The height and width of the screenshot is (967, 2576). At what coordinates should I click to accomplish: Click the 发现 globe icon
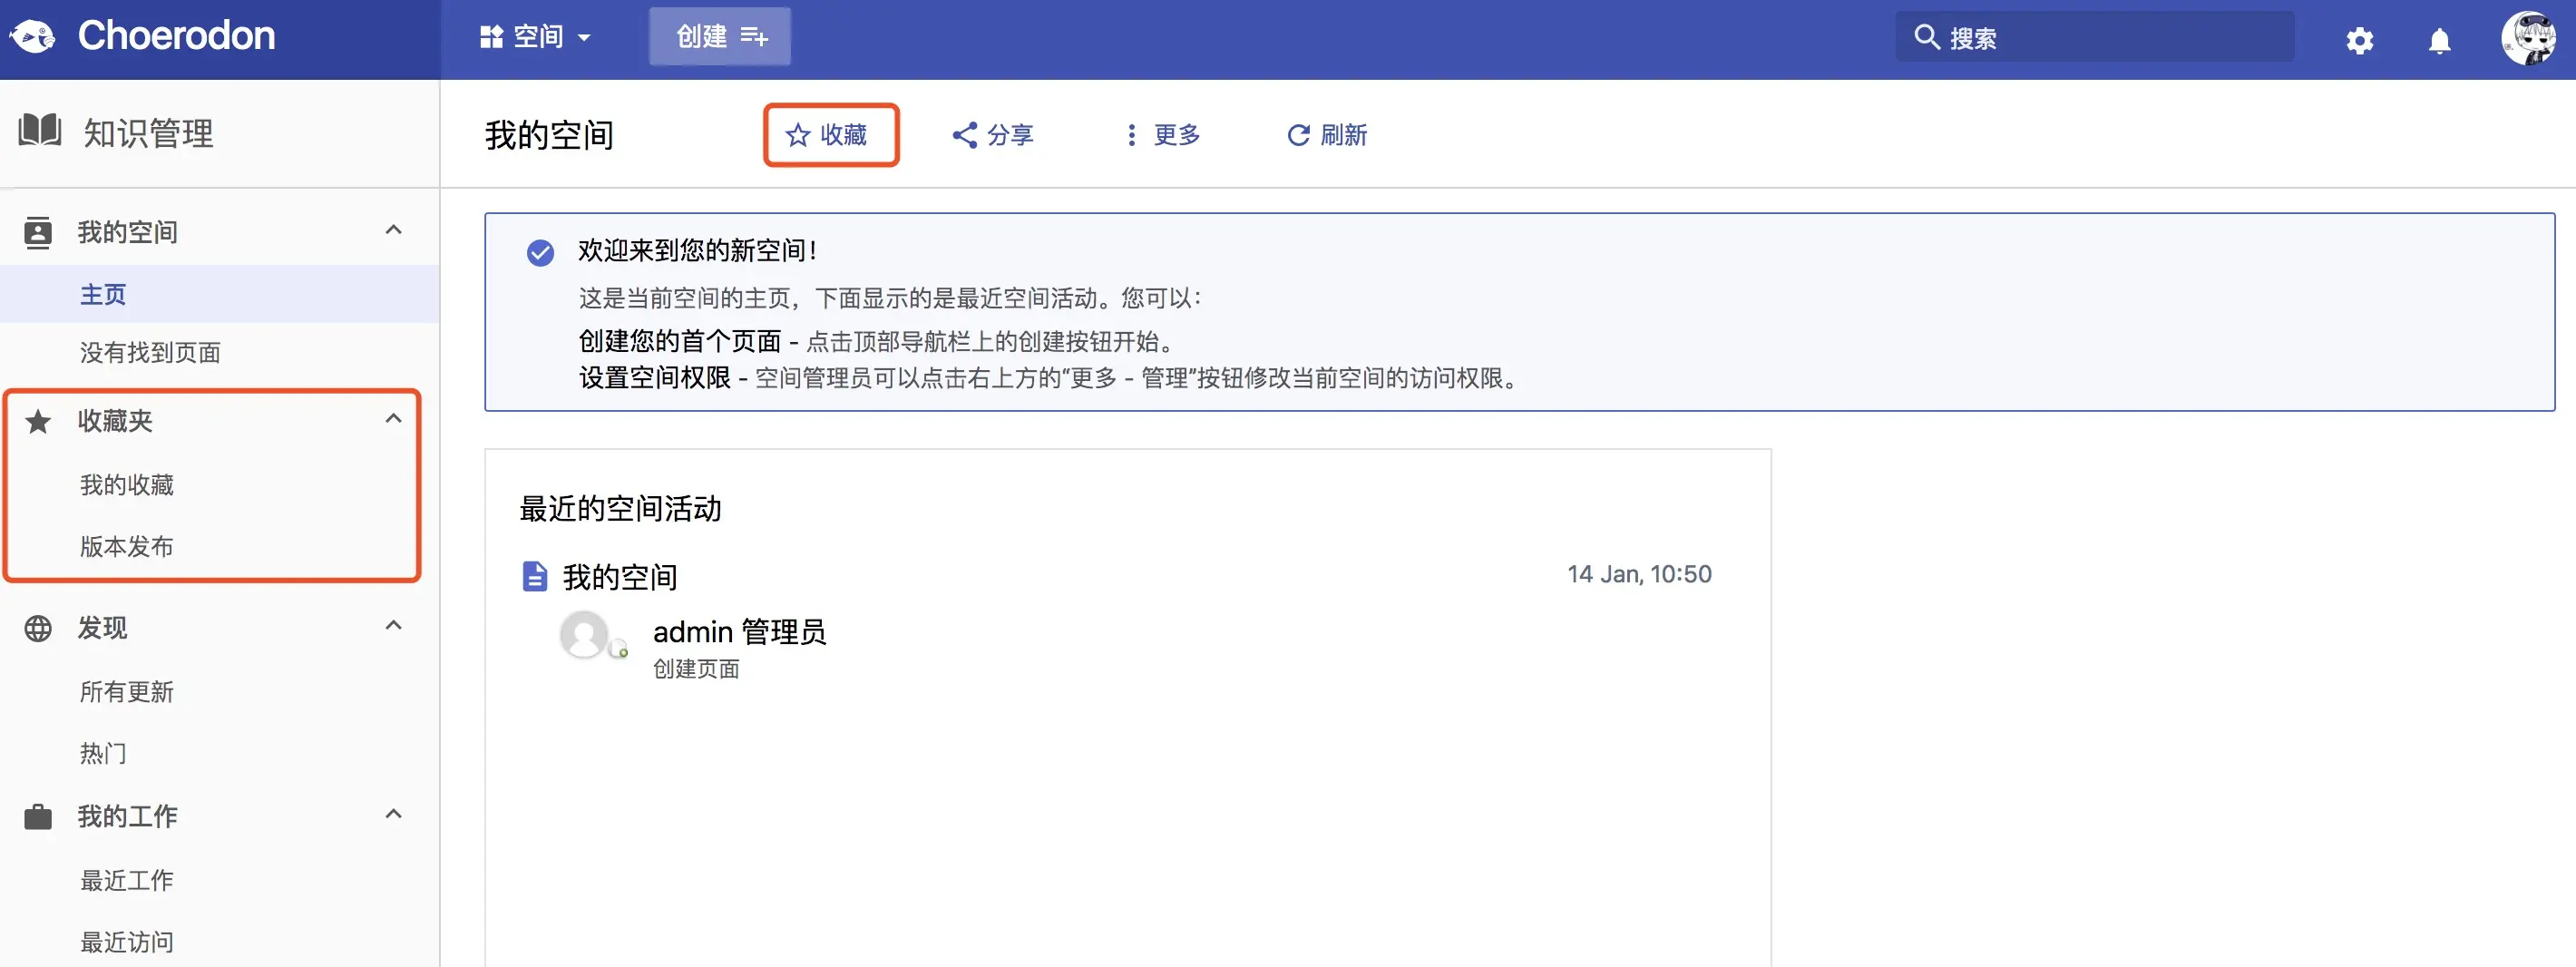click(38, 628)
